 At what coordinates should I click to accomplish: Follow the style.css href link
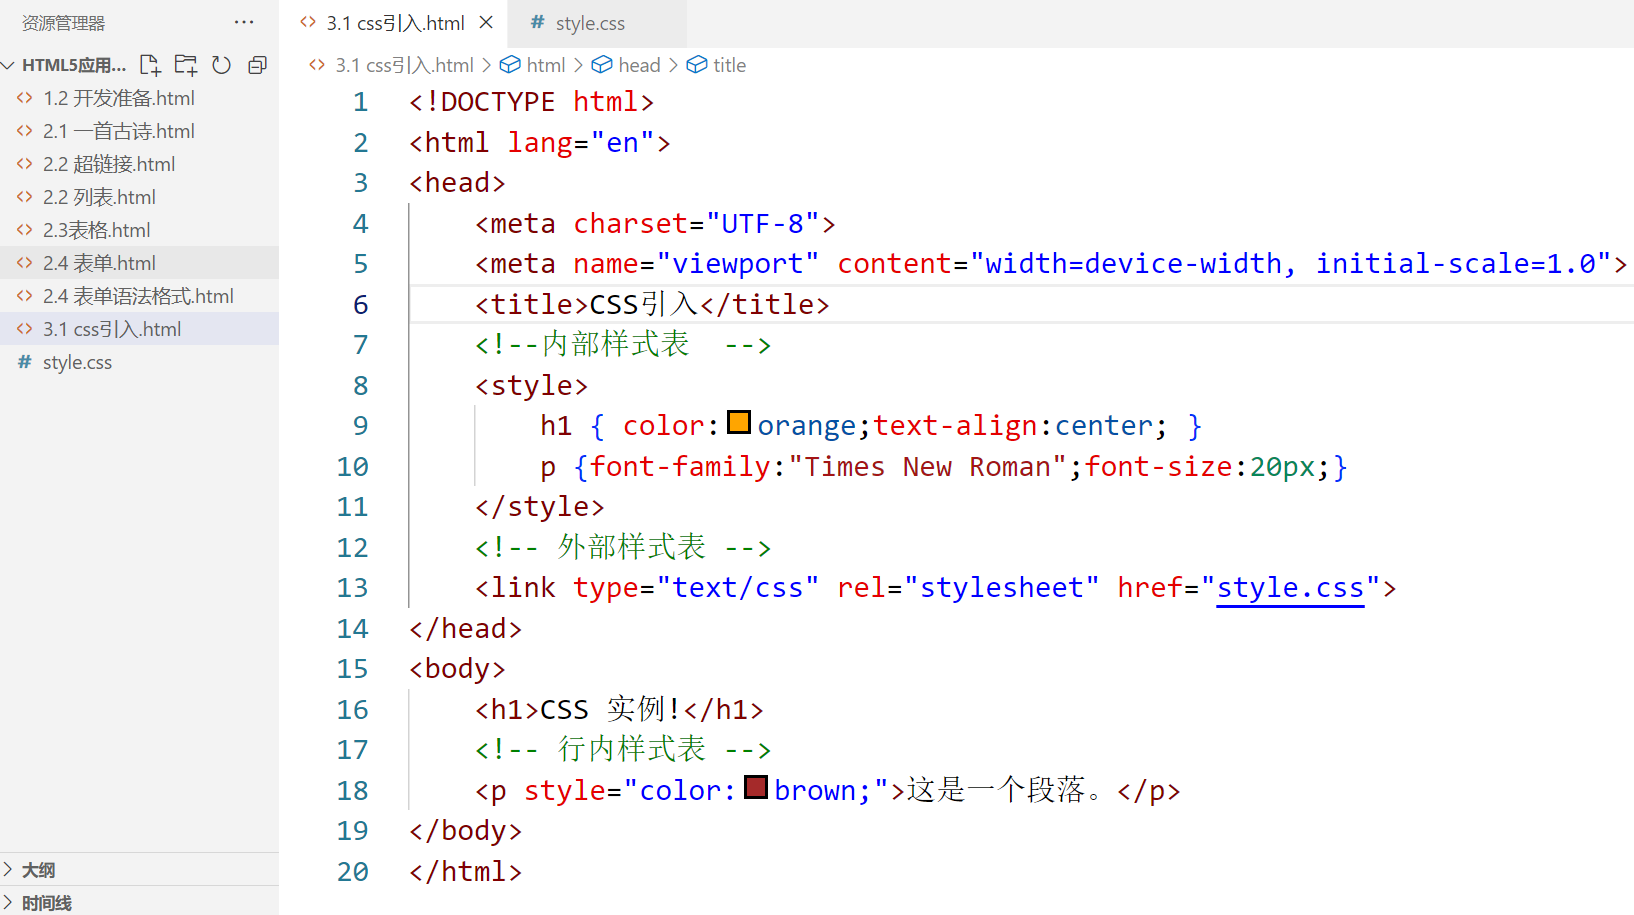[1290, 588]
